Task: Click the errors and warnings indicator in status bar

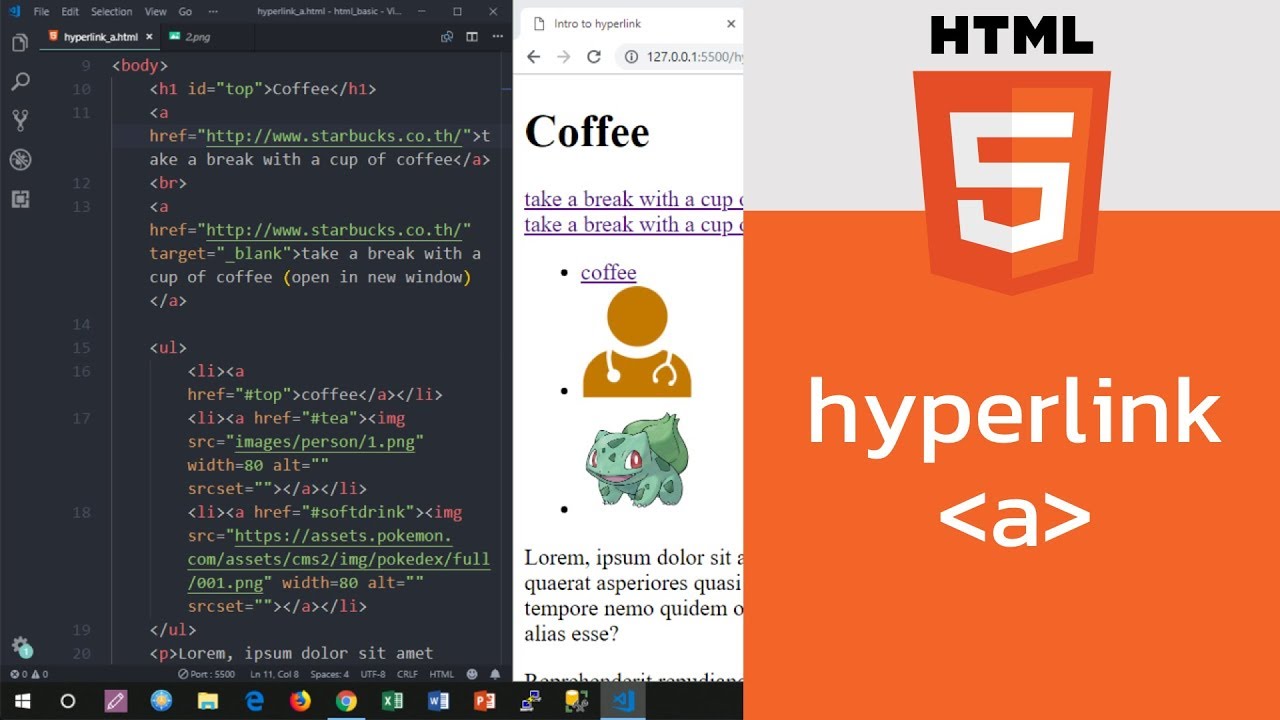Action: [28, 674]
